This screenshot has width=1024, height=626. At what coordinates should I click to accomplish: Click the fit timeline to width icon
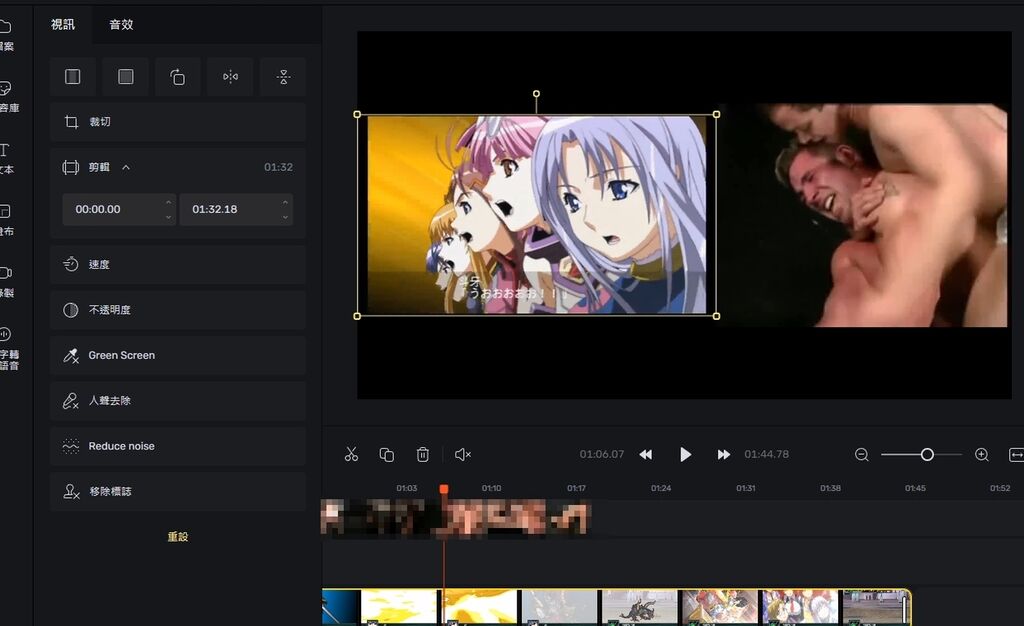[x=1016, y=454]
